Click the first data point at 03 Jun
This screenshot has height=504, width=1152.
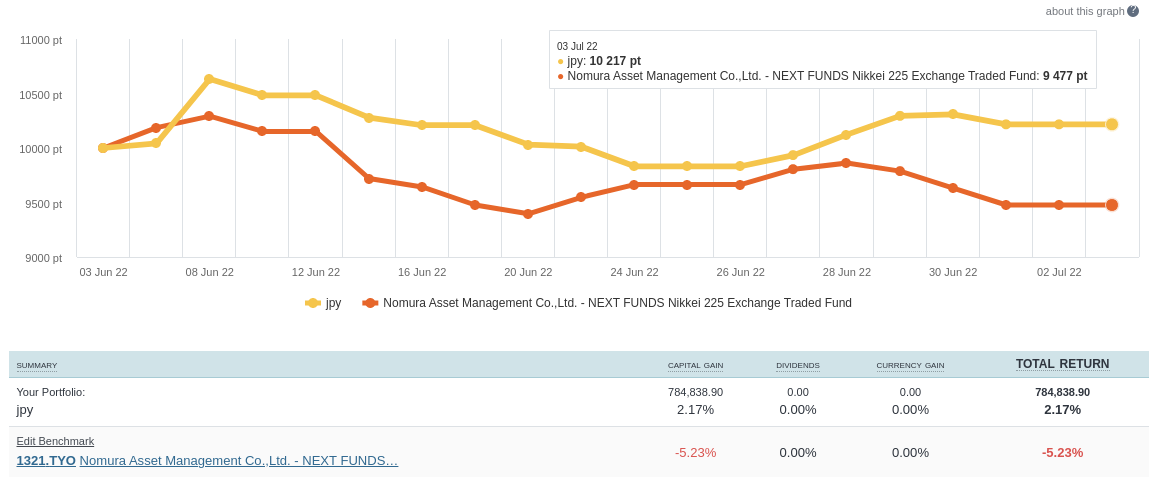coord(103,148)
